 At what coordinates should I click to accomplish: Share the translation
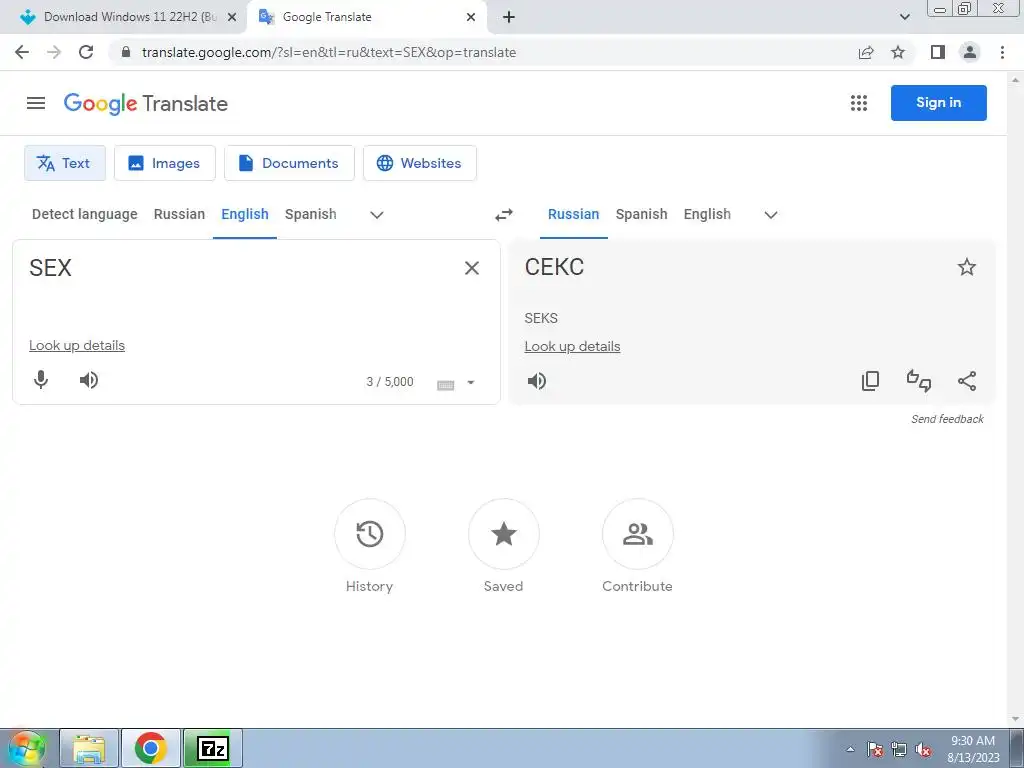click(967, 381)
